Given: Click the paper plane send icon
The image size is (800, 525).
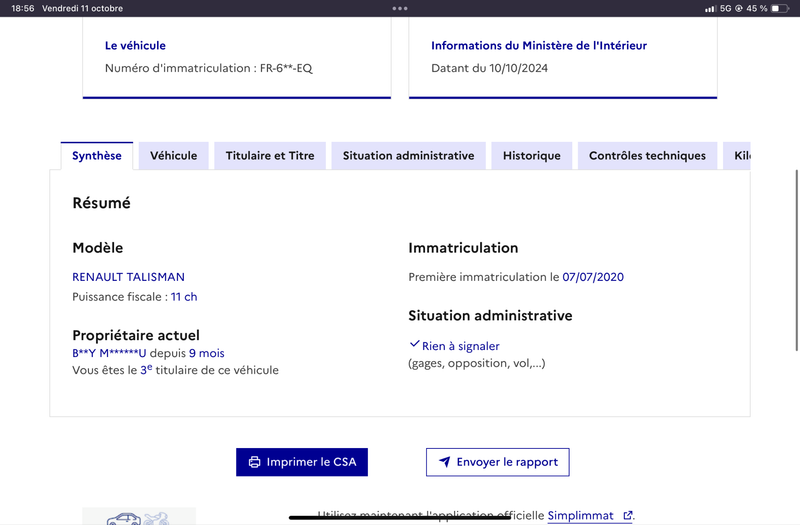Looking at the screenshot, I should pos(445,462).
